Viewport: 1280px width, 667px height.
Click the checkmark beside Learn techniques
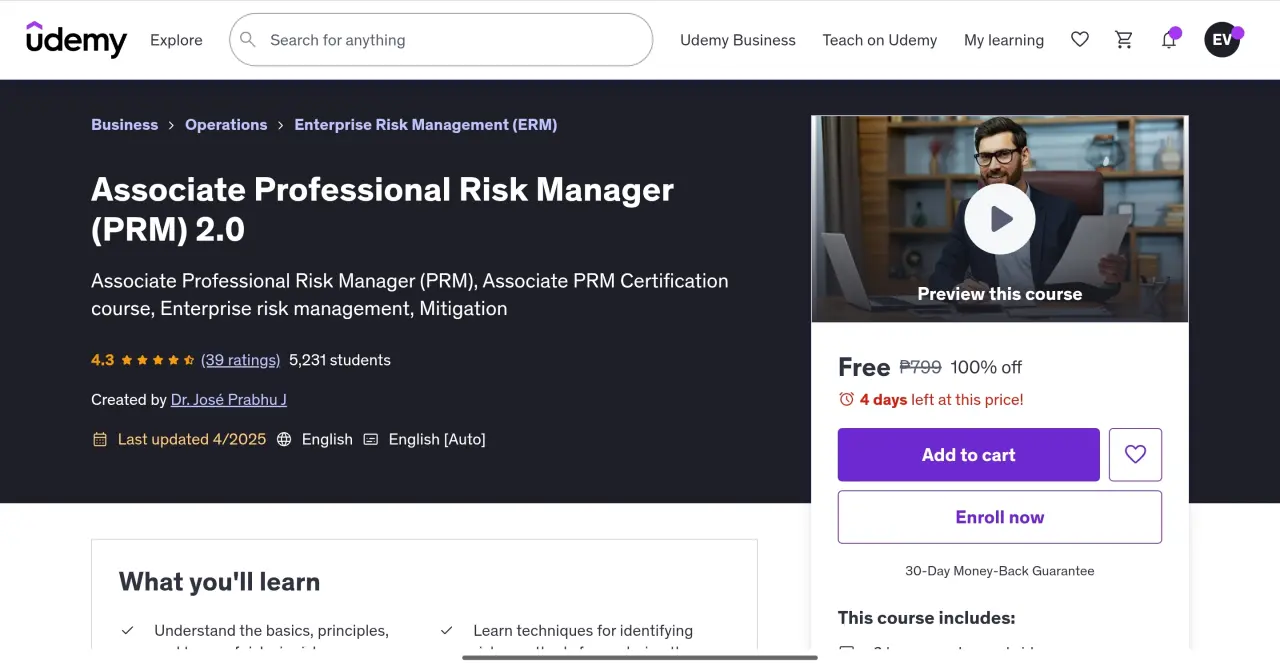tap(446, 631)
